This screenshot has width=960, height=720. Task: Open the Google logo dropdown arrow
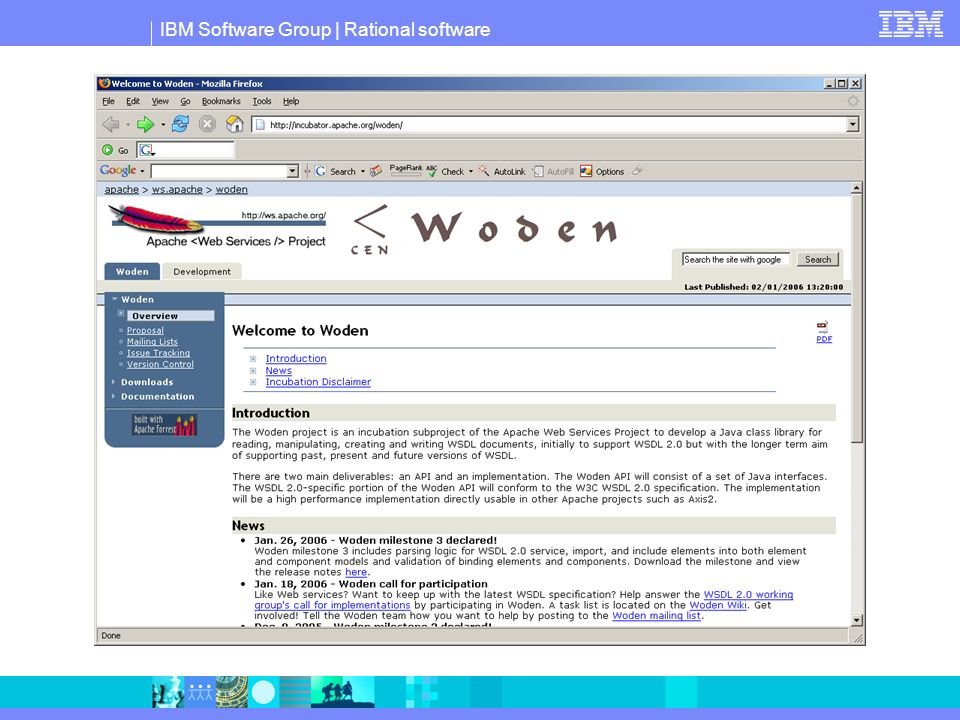click(x=142, y=171)
